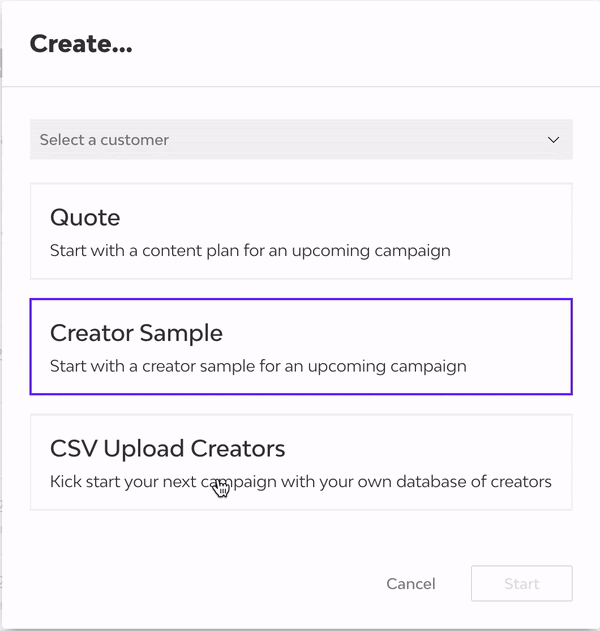This screenshot has width=600, height=631.
Task: Click the 'Create...' dialog heading
Action: (81, 44)
